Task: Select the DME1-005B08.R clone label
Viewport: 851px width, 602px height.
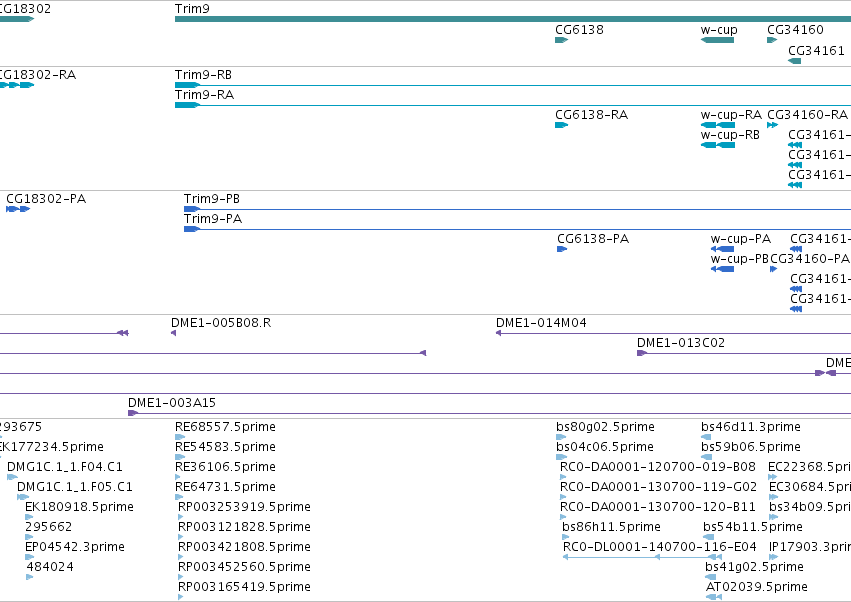Action: point(221,323)
